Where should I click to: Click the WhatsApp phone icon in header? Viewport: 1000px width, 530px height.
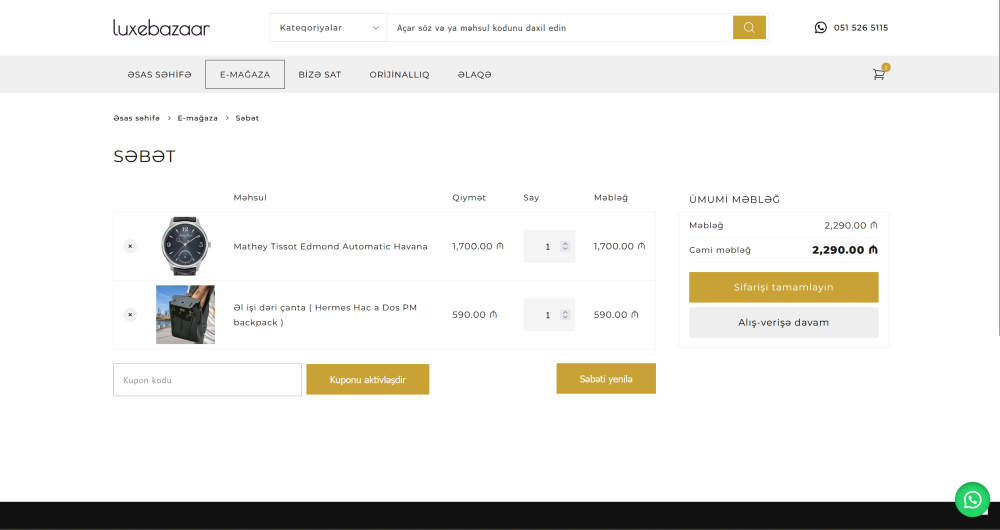(821, 28)
